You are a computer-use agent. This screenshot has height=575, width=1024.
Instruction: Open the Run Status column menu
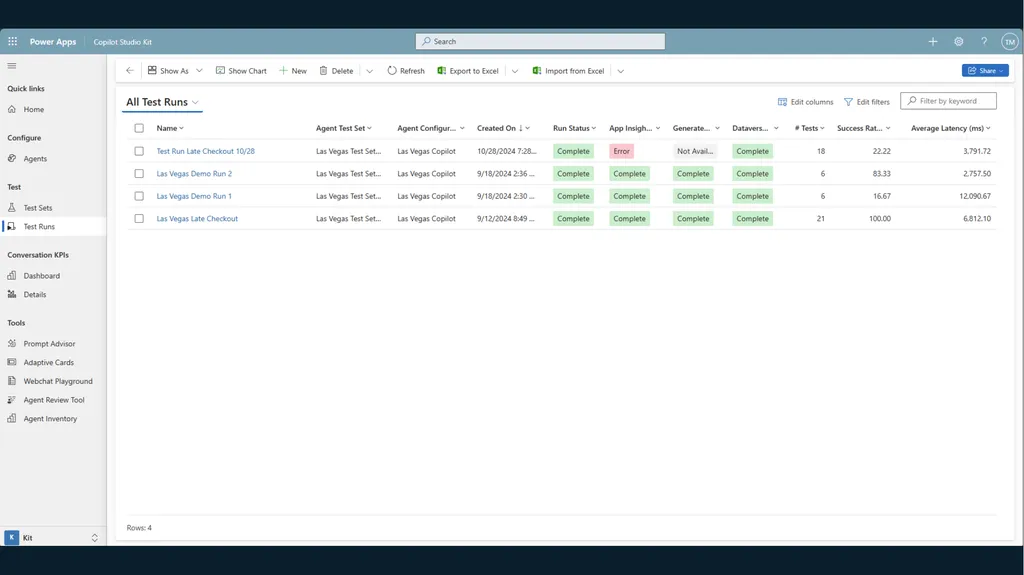574,128
